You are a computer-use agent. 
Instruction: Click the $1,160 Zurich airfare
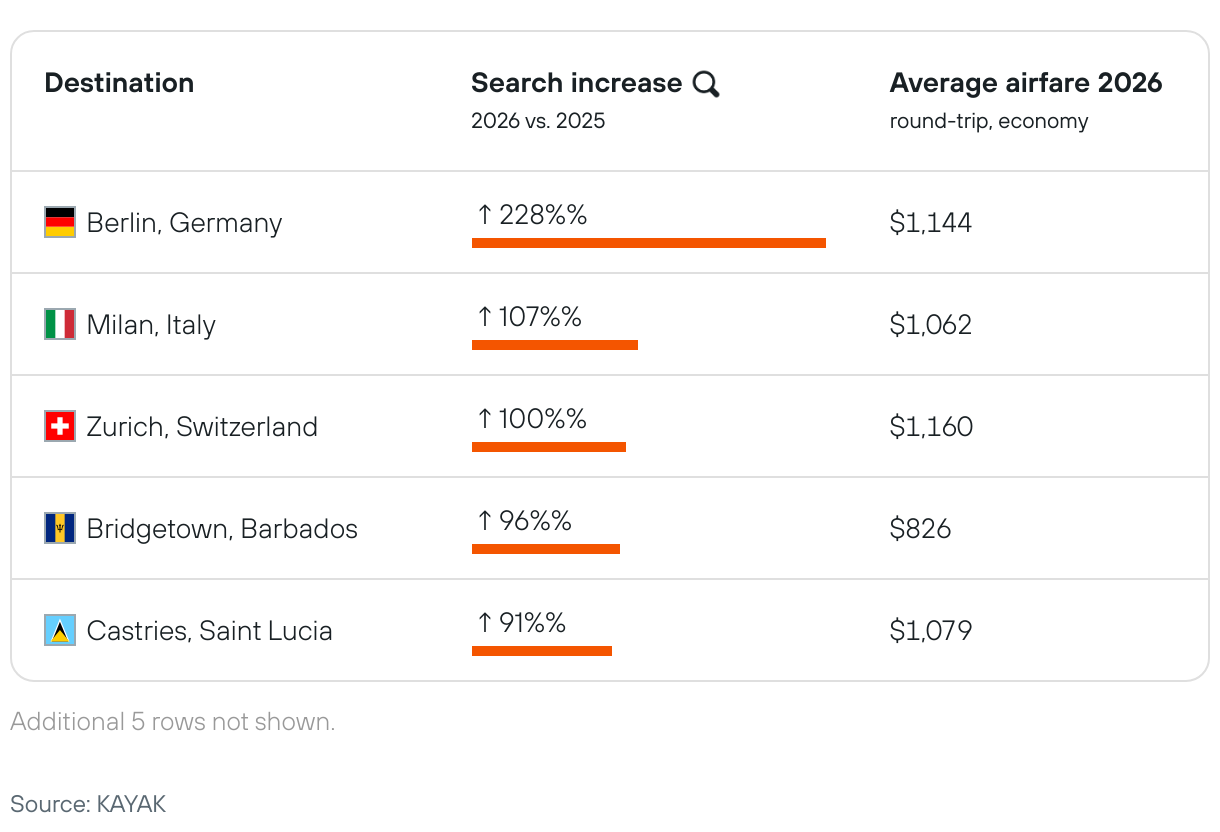(930, 426)
